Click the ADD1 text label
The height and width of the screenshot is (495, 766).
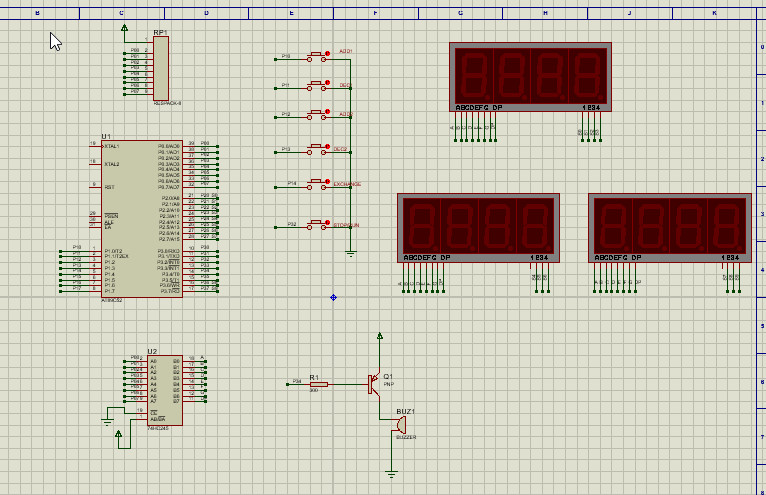click(x=346, y=51)
